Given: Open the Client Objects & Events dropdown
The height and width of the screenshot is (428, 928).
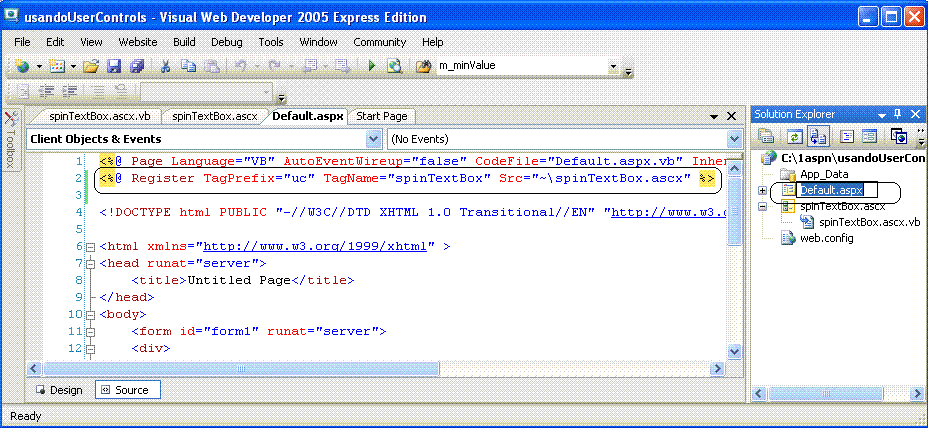Looking at the screenshot, I should tap(373, 140).
